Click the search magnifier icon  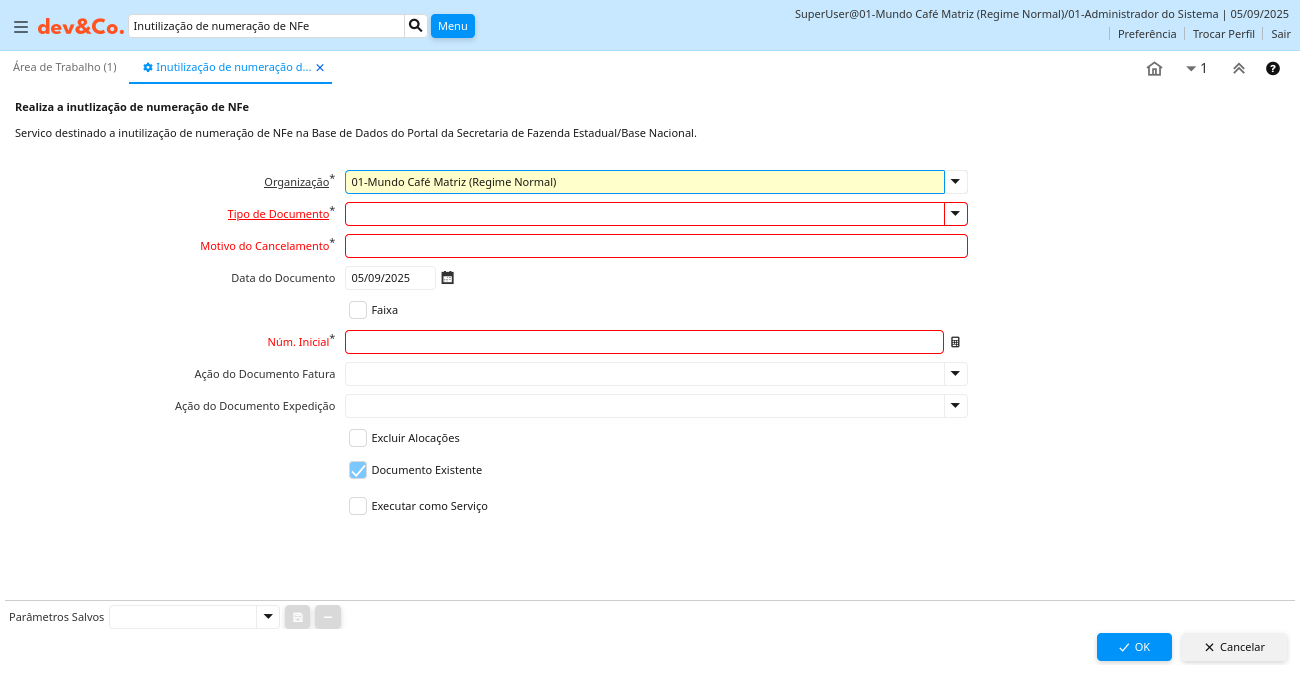pos(415,26)
